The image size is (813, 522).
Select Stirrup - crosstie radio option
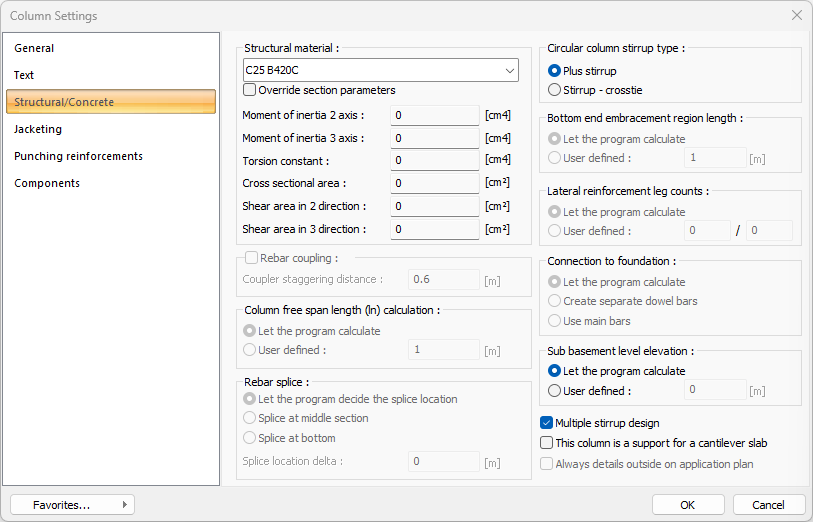[x=555, y=90]
